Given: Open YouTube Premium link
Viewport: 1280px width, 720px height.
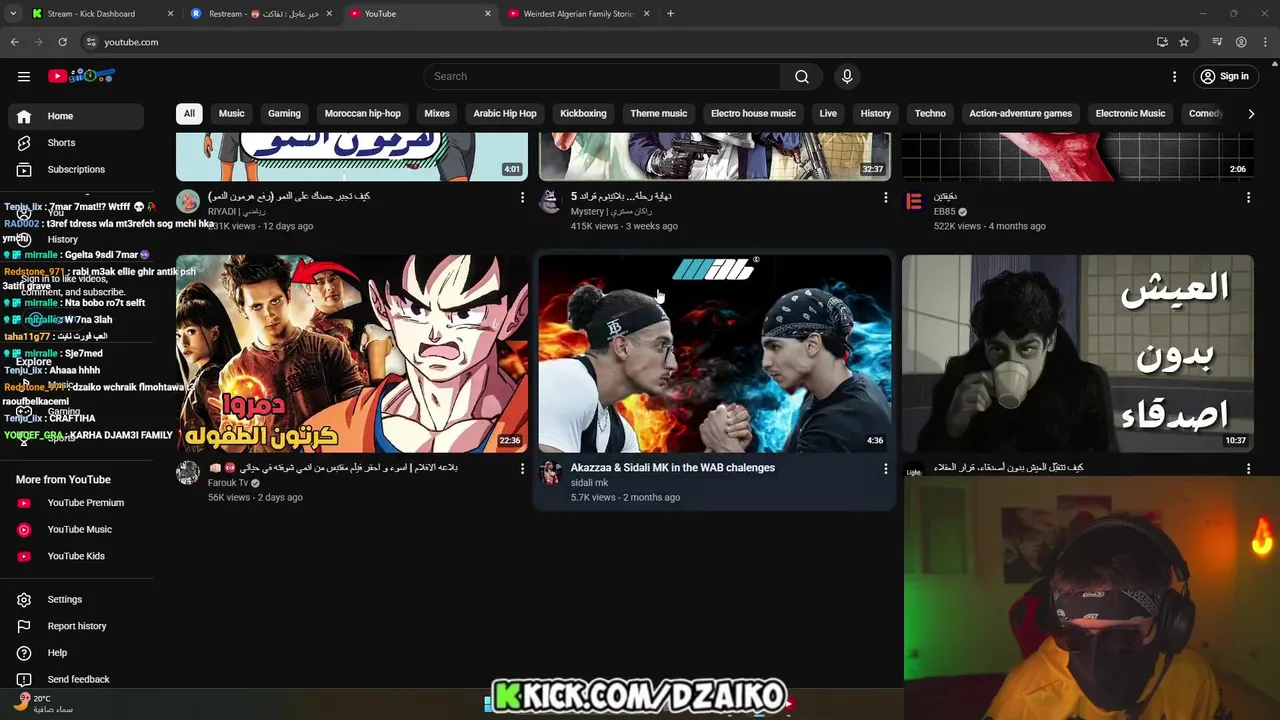Looking at the screenshot, I should point(76,503).
